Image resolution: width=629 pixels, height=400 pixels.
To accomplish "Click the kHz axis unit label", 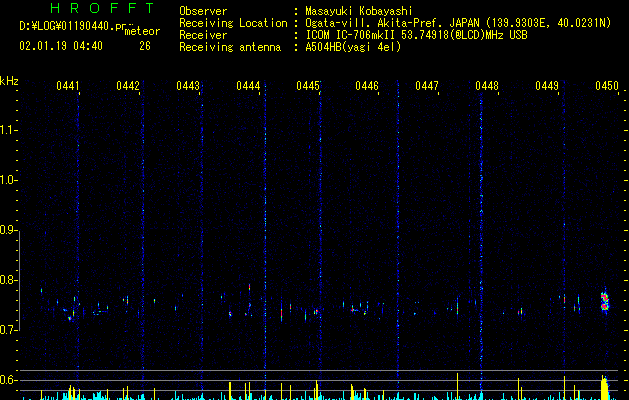I will click(x=9, y=81).
